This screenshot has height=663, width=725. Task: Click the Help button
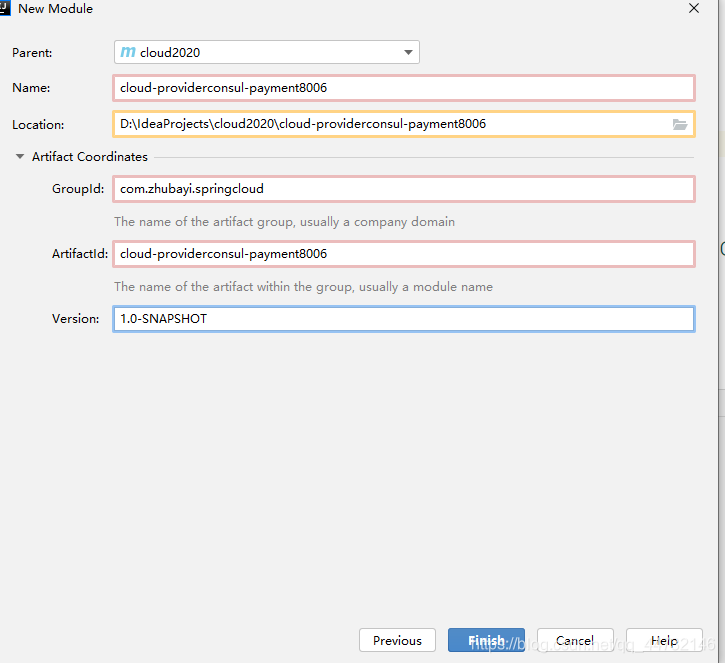point(664,640)
